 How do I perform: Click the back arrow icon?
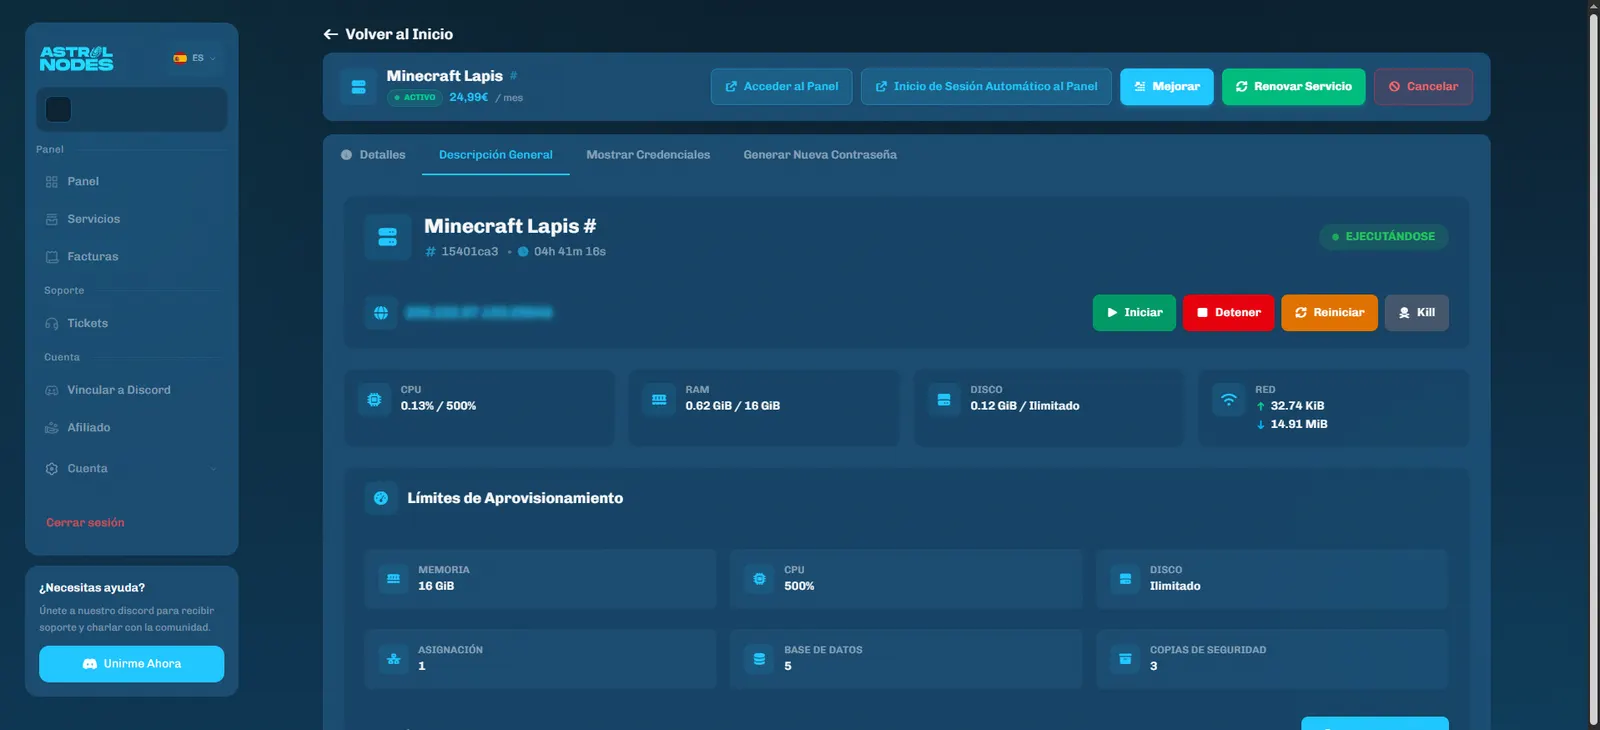click(x=331, y=34)
